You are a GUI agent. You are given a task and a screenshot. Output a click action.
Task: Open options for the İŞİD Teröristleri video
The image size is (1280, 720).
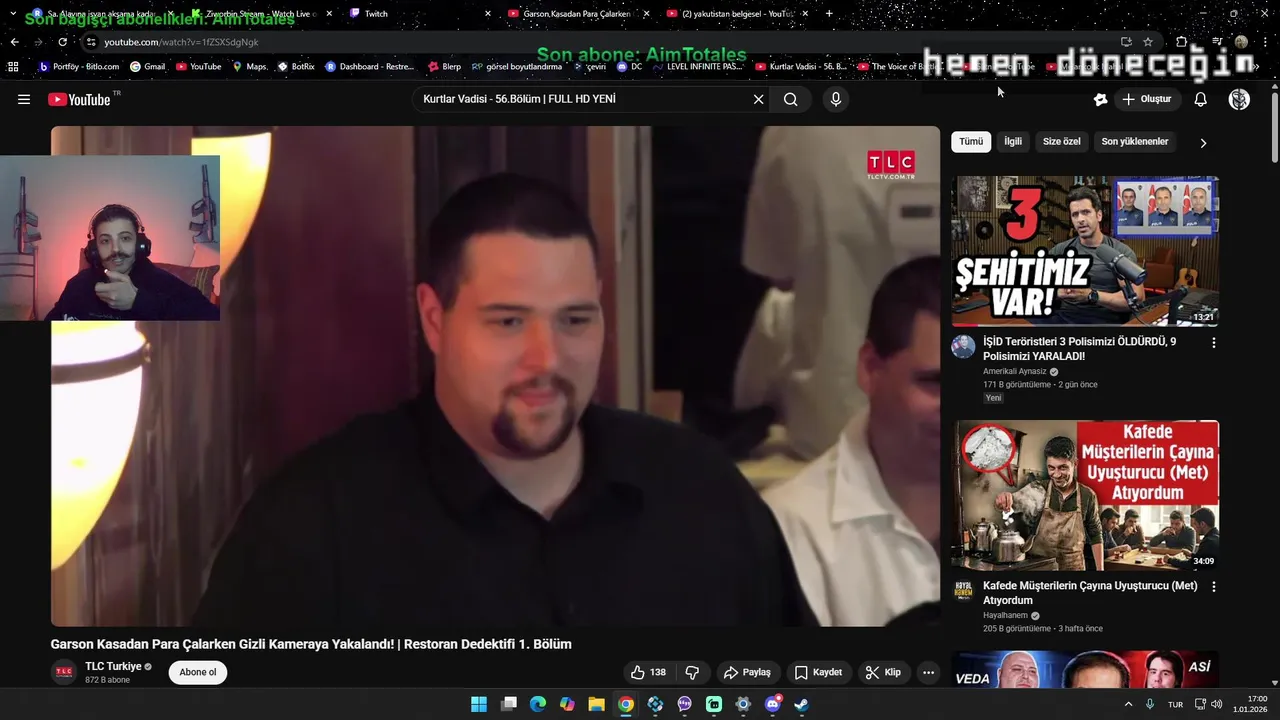[x=1214, y=342]
